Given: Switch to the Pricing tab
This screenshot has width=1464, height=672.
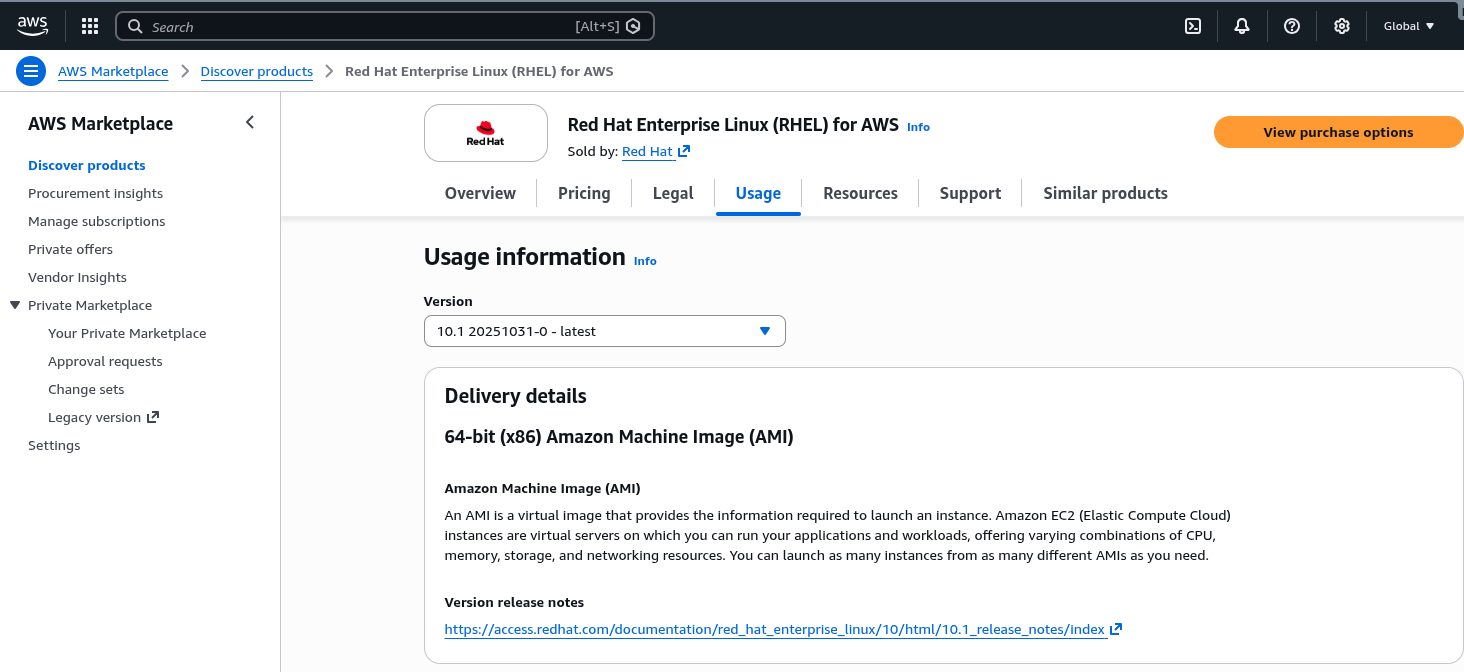Looking at the screenshot, I should point(584,193).
